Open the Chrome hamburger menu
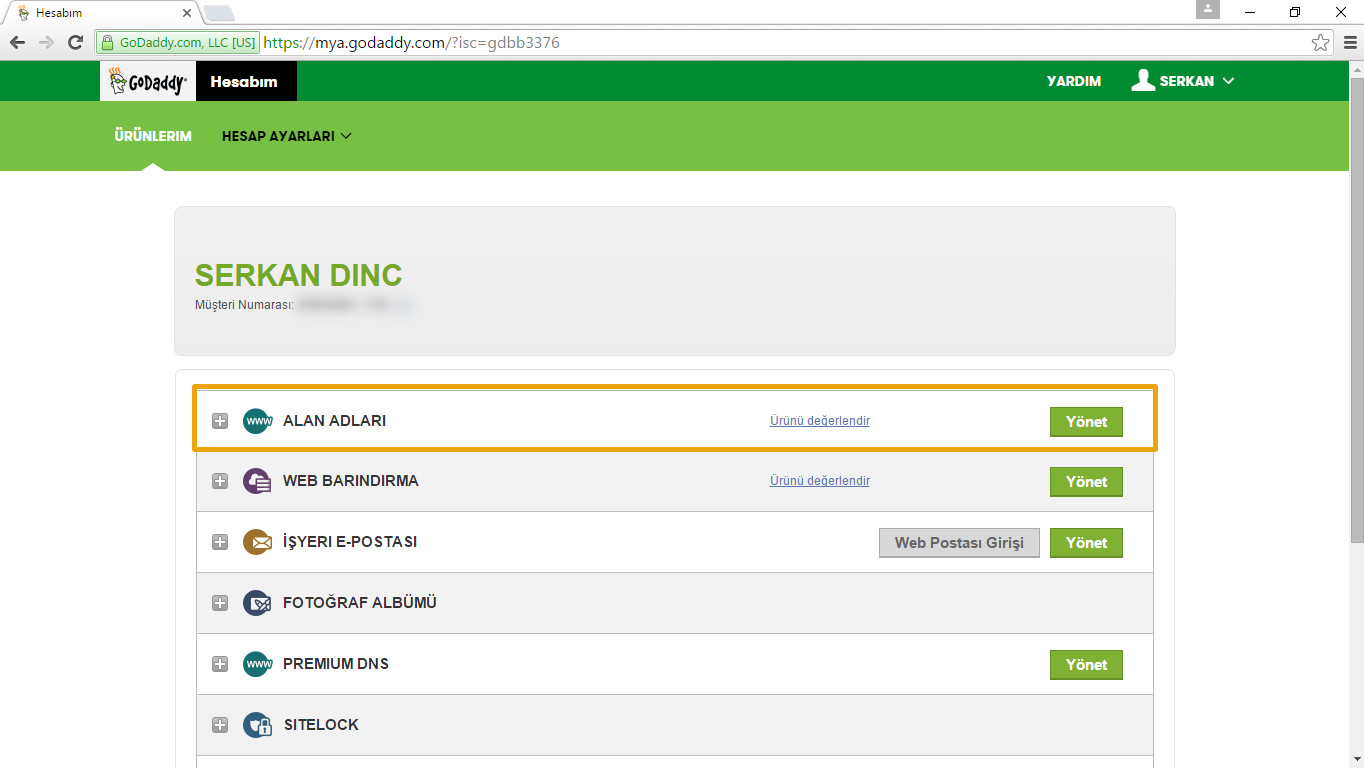 click(x=1349, y=42)
